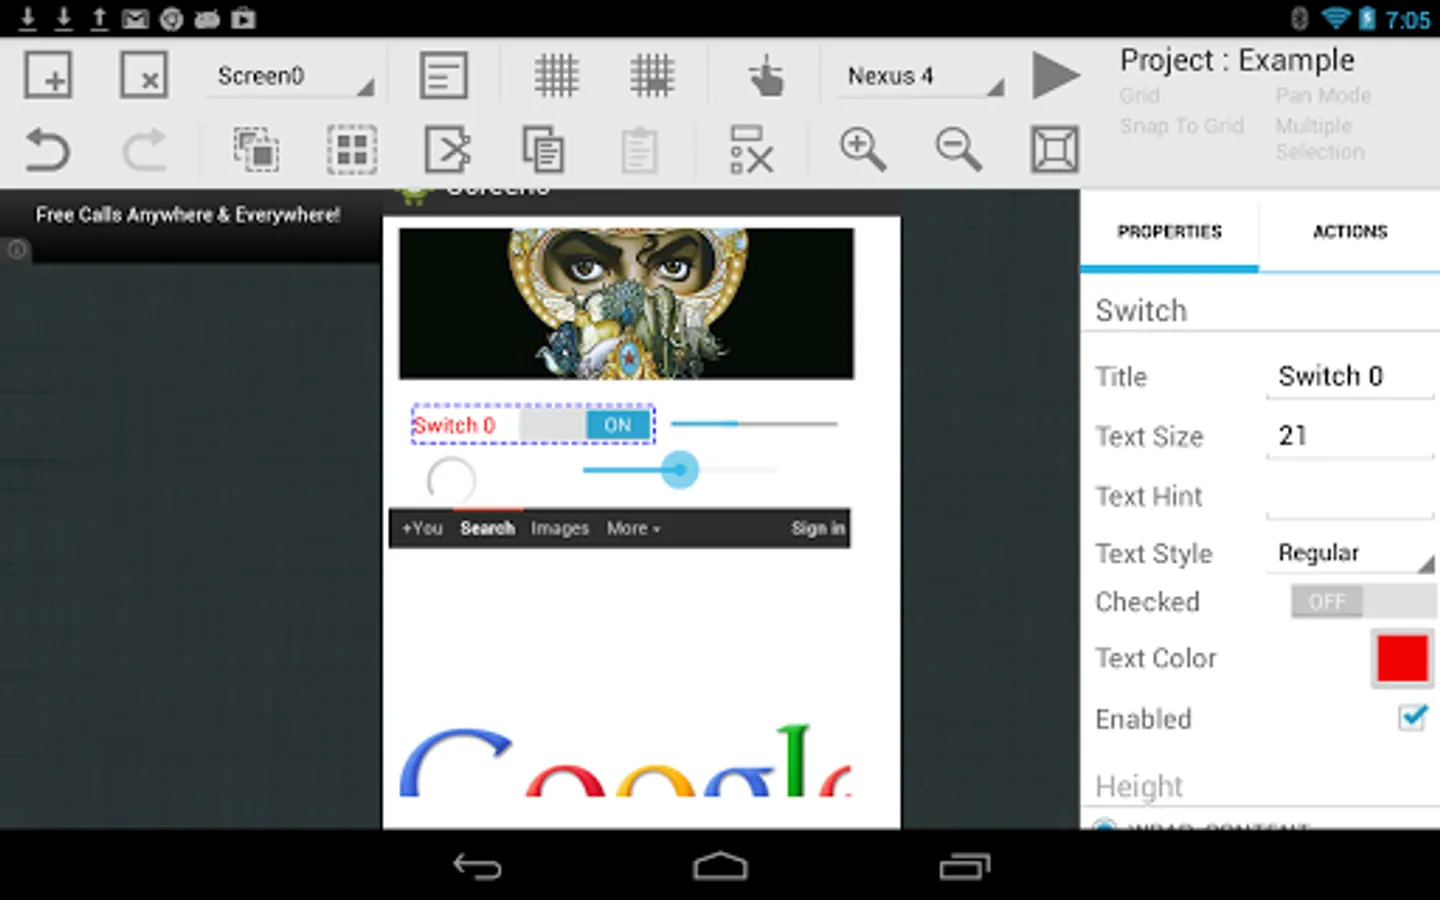Click the +You link in the web view

[x=422, y=528]
